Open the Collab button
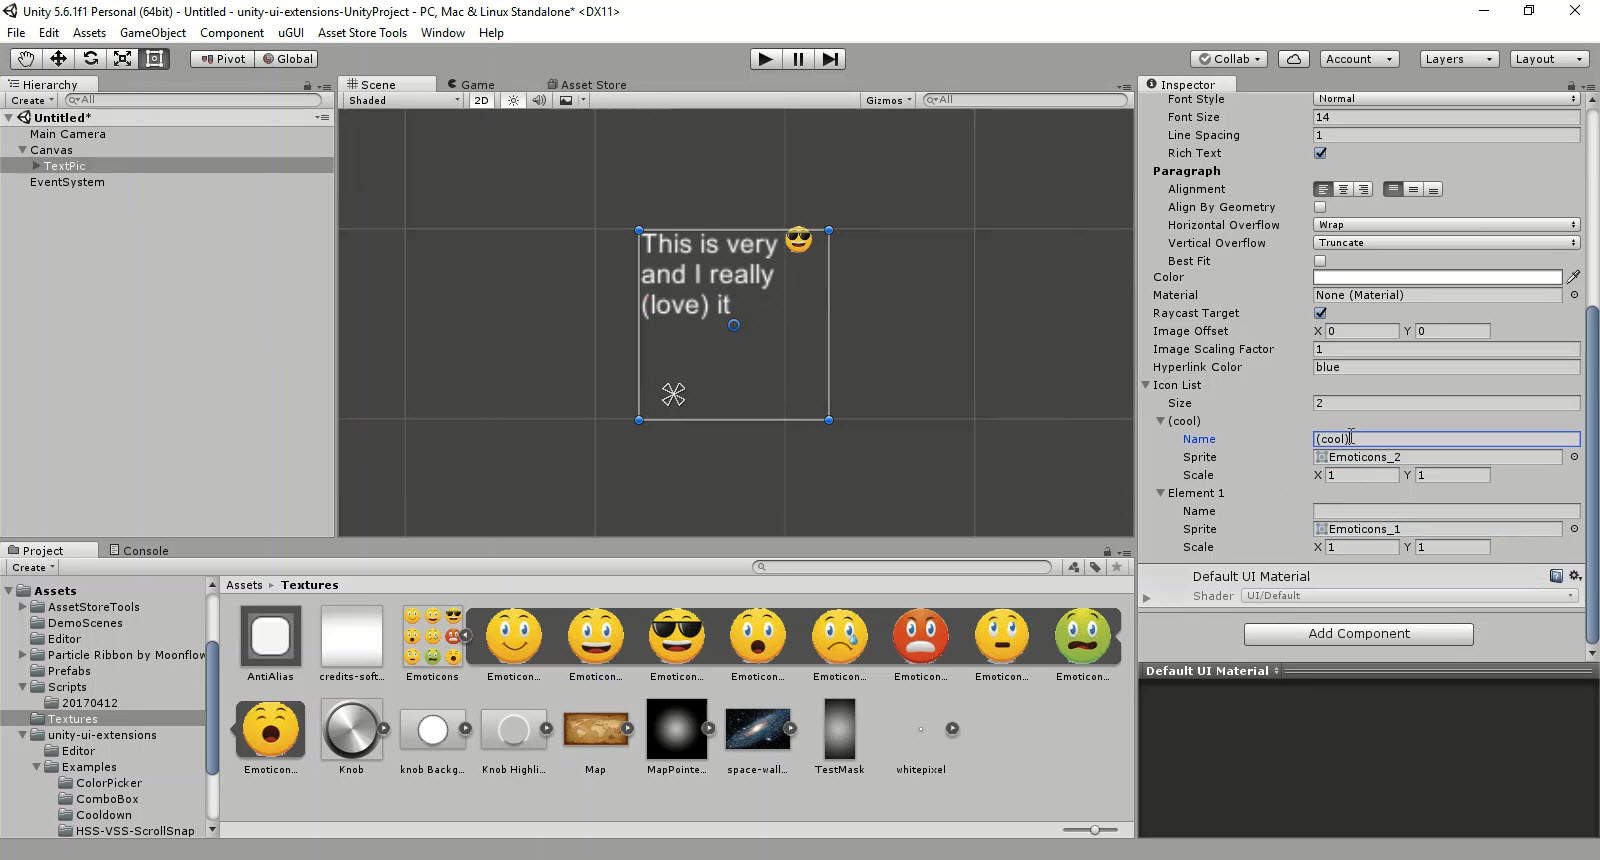The width and height of the screenshot is (1600, 860). [x=1230, y=59]
